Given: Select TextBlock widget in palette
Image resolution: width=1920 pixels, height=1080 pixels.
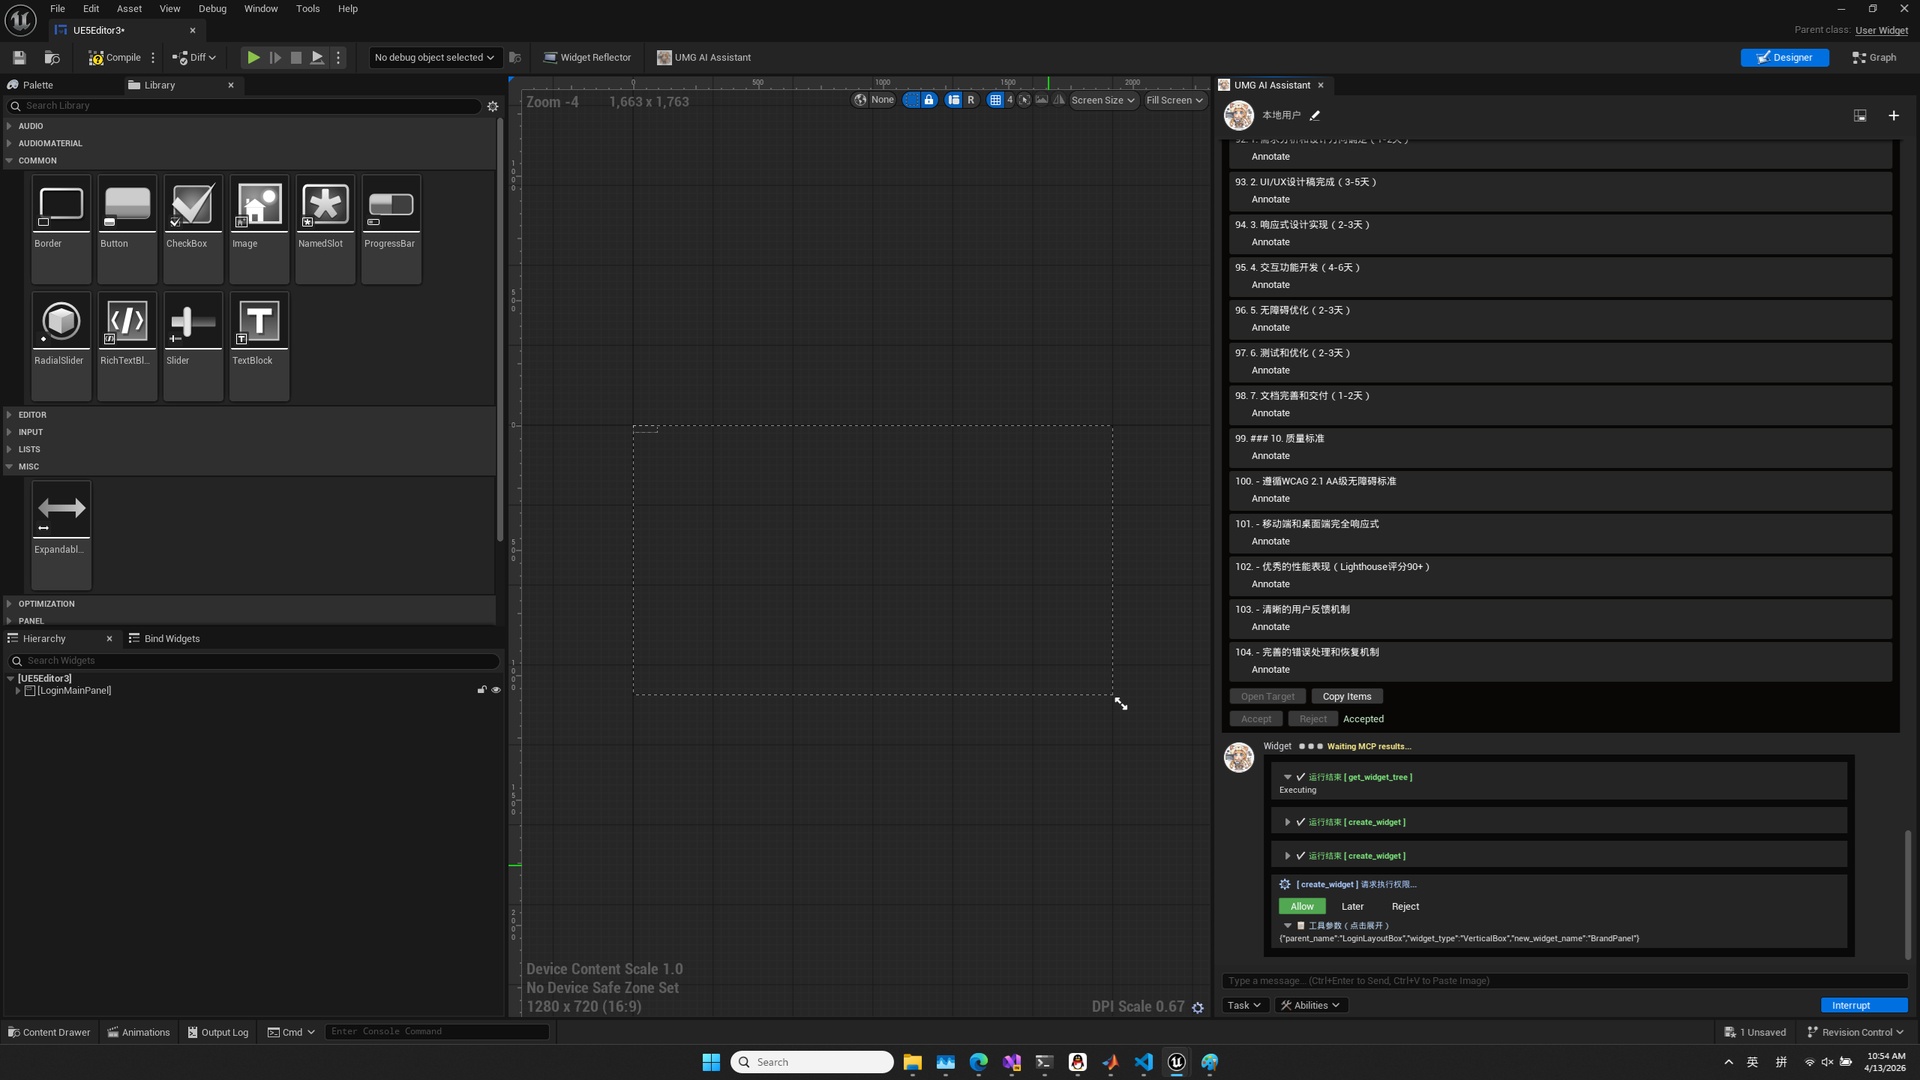Looking at the screenshot, I should tap(259, 346).
